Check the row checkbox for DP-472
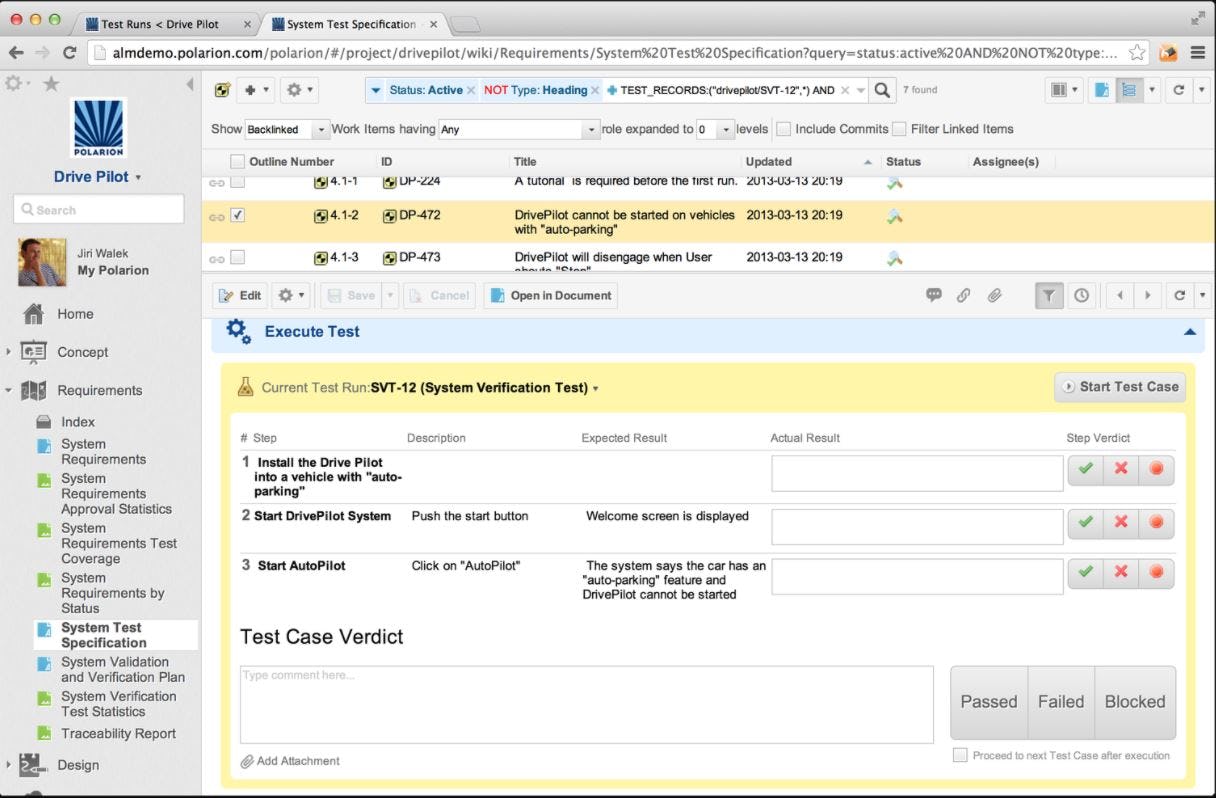This screenshot has height=798, width=1216. 236,214
